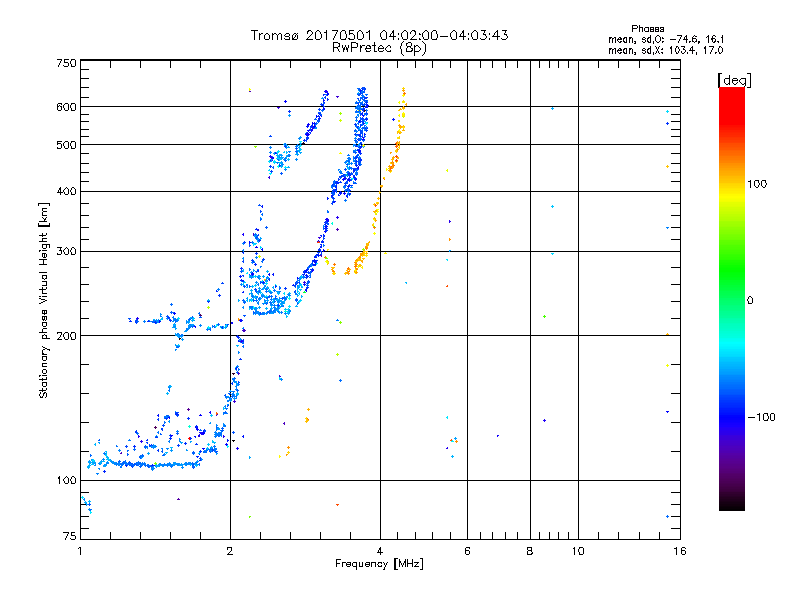This screenshot has width=800, height=600.
Task: Click the 'Phases' heading text
Action: (x=647, y=29)
